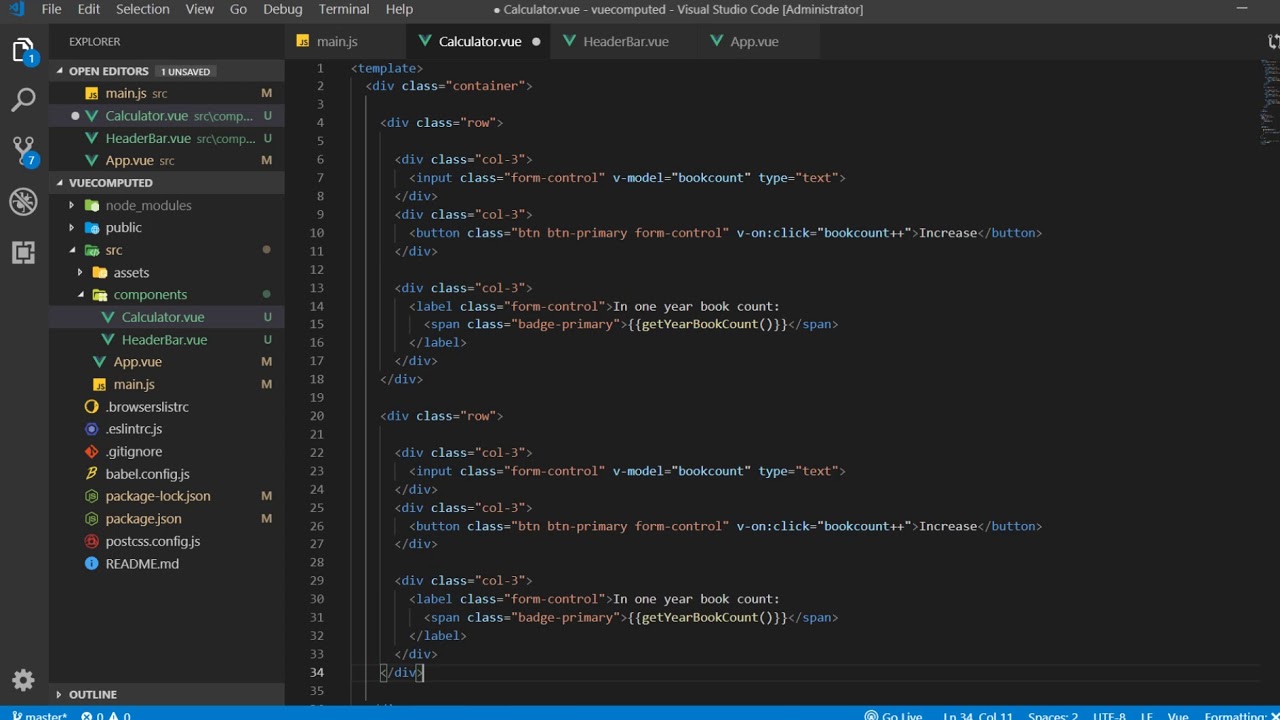Open the Selection menu
This screenshot has width=1280, height=720.
(x=142, y=9)
